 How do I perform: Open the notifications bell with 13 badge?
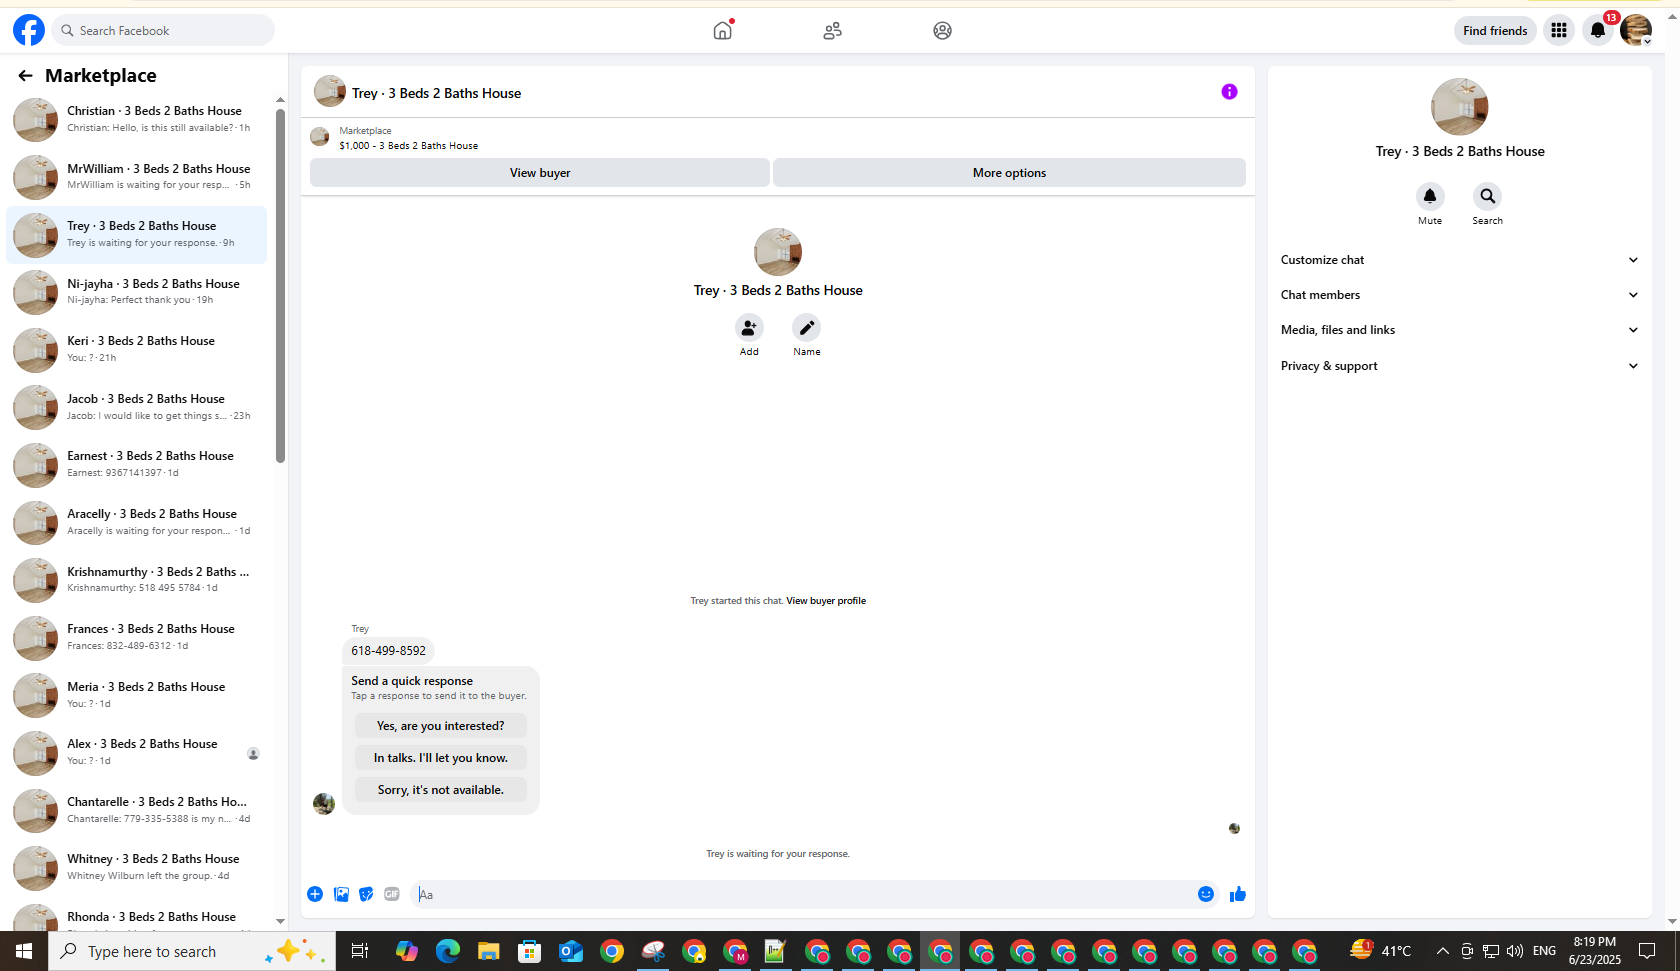point(1598,30)
